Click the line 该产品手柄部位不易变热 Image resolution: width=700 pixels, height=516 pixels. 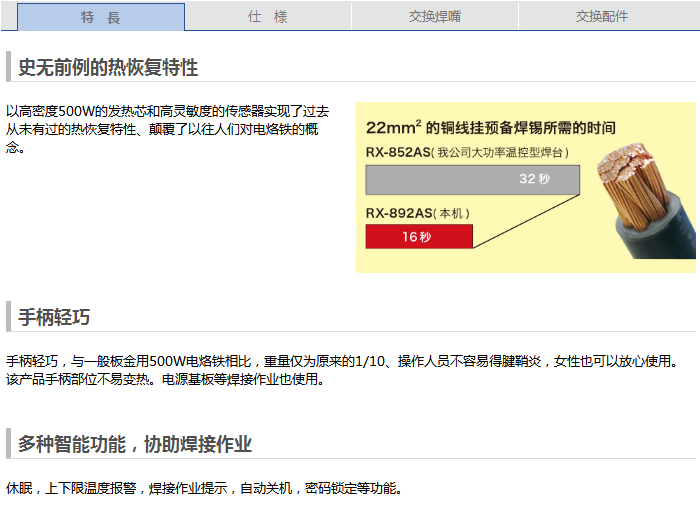(x=165, y=379)
